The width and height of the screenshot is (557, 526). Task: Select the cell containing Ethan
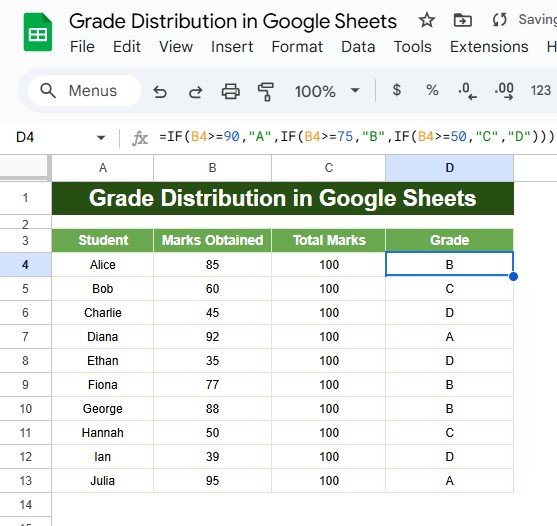click(x=103, y=361)
